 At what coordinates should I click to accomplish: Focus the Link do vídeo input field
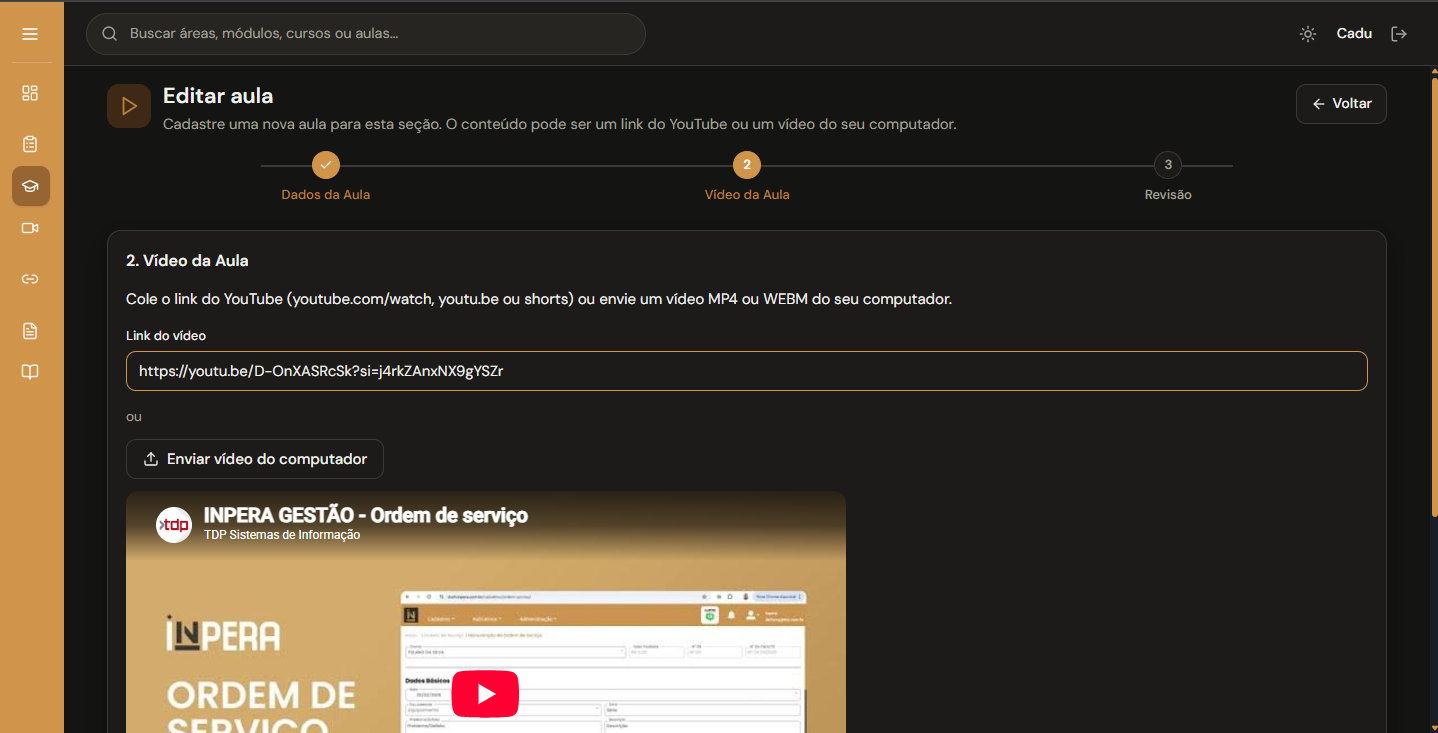(747, 371)
